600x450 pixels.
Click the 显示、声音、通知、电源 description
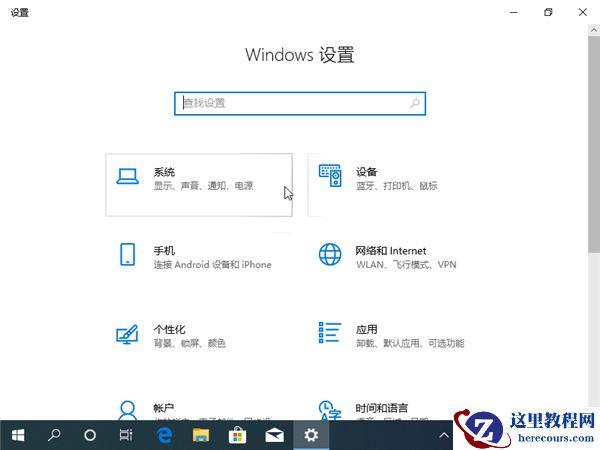point(203,186)
